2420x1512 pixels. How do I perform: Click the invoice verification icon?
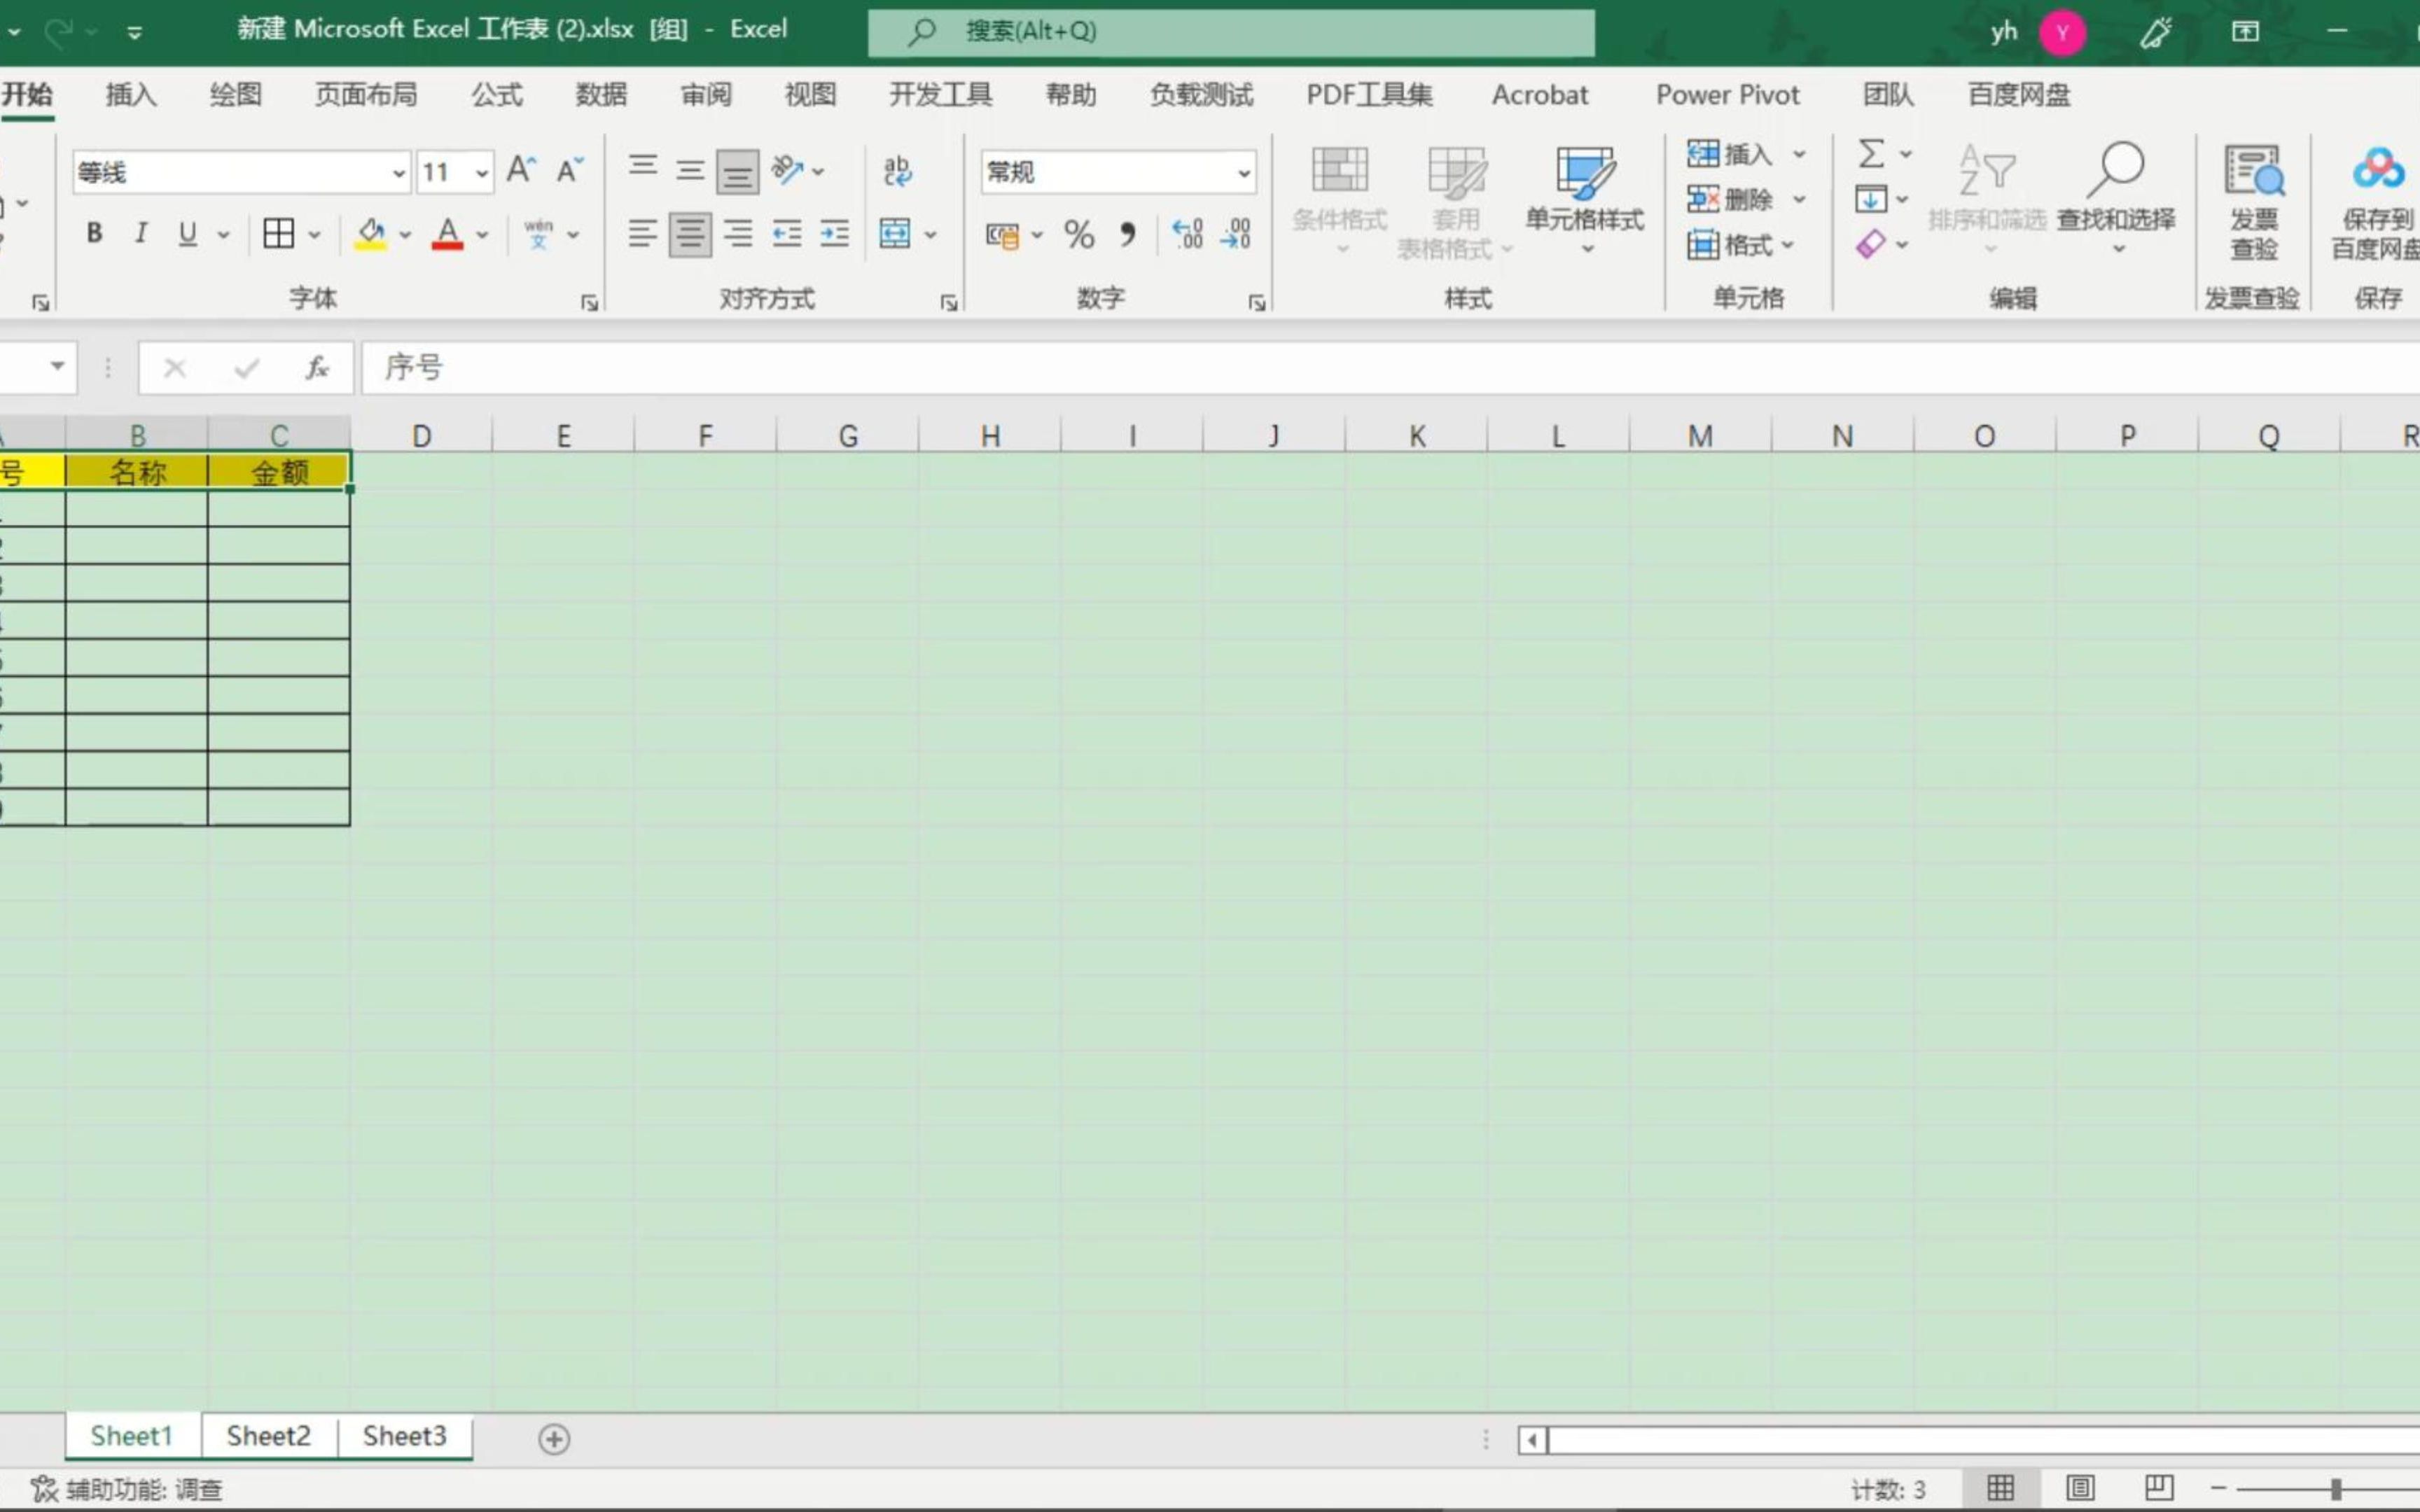pyautogui.click(x=2253, y=171)
